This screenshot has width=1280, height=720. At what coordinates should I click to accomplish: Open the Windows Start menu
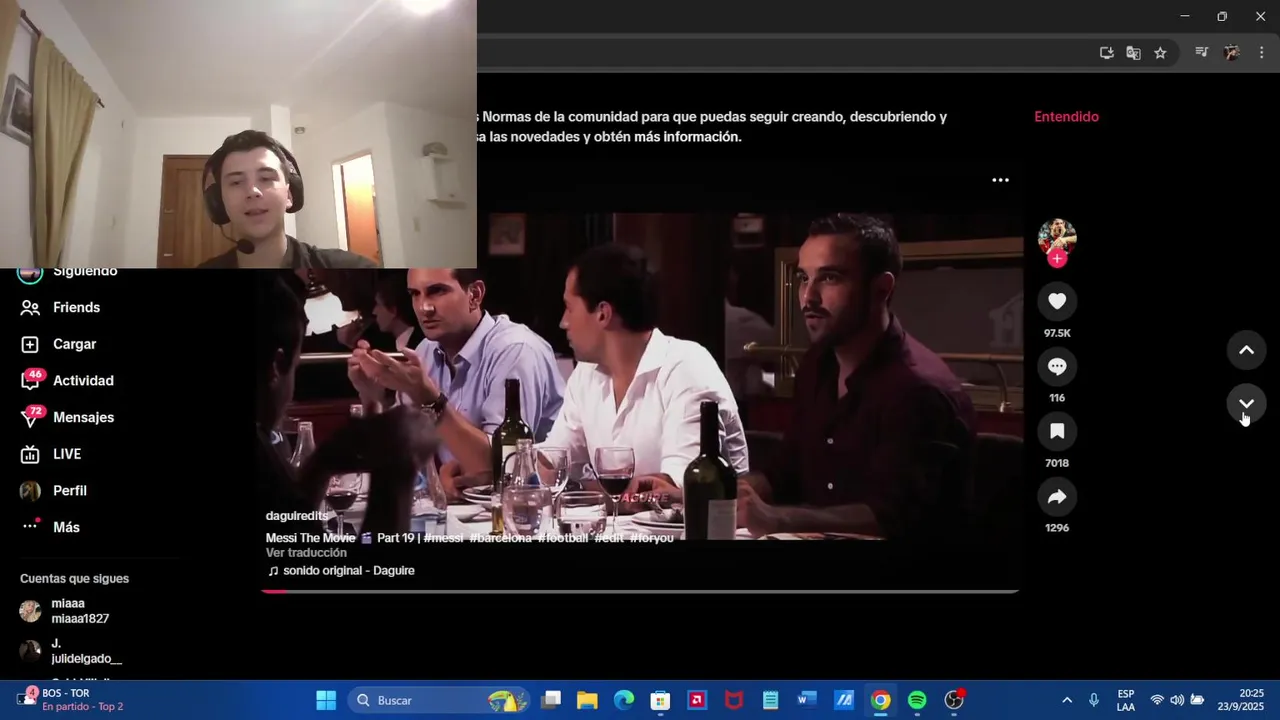tap(326, 700)
